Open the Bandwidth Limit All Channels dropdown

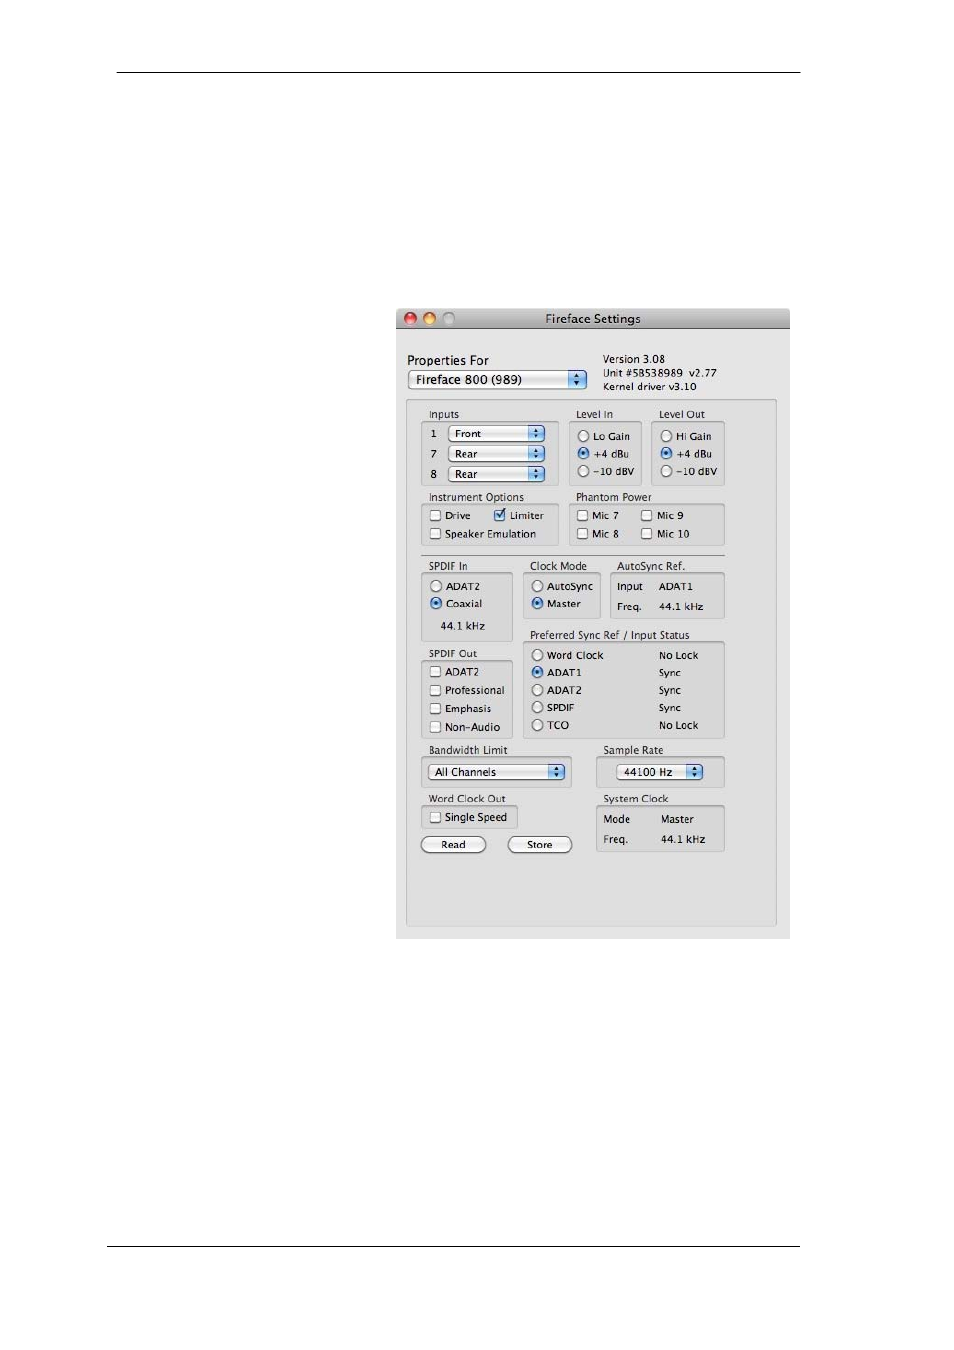pos(497,772)
